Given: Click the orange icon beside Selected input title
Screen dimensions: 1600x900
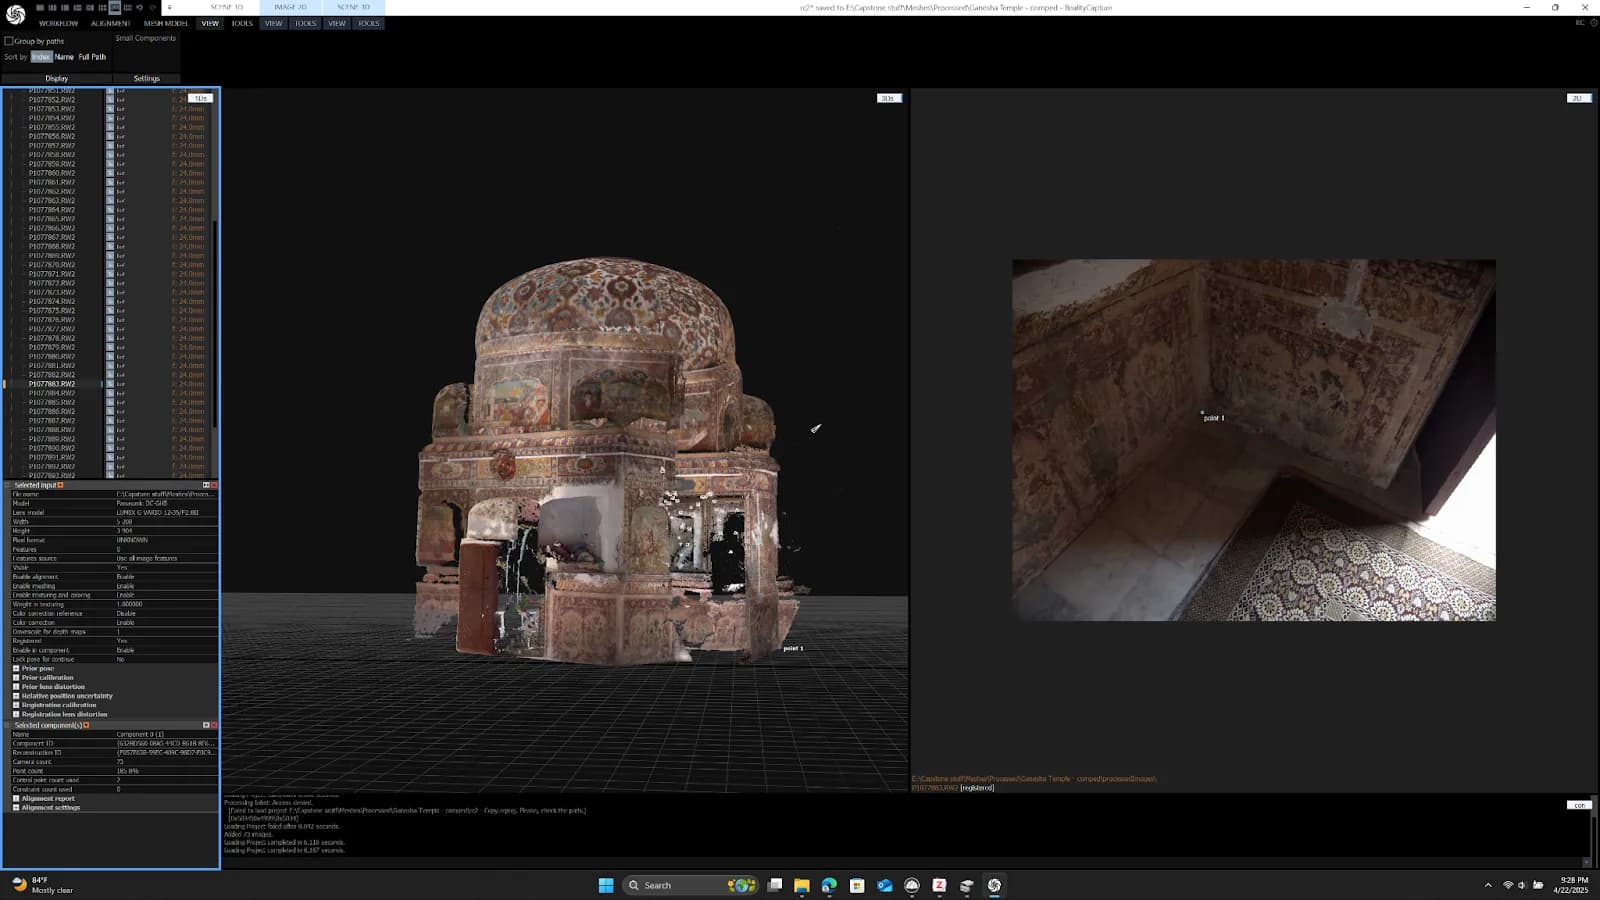Looking at the screenshot, I should click(x=60, y=485).
